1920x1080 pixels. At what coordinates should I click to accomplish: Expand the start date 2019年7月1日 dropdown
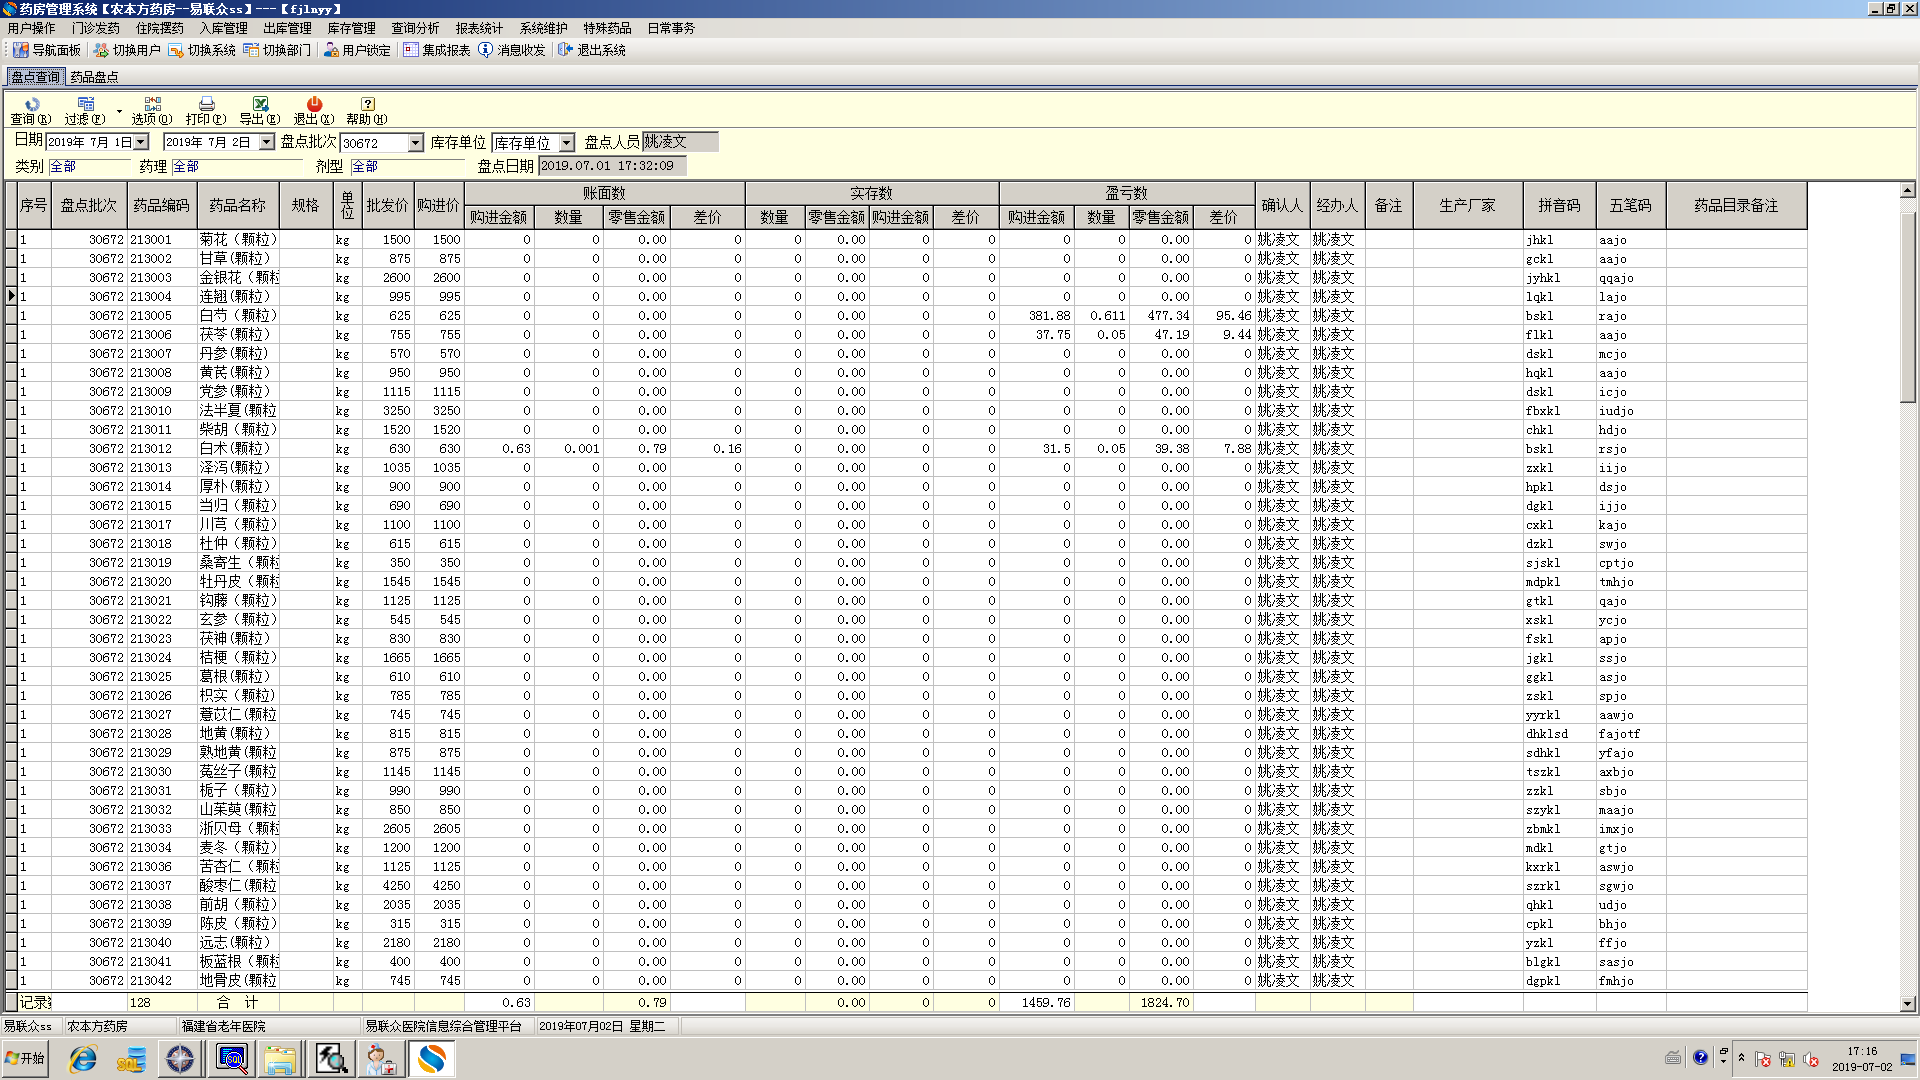click(141, 143)
